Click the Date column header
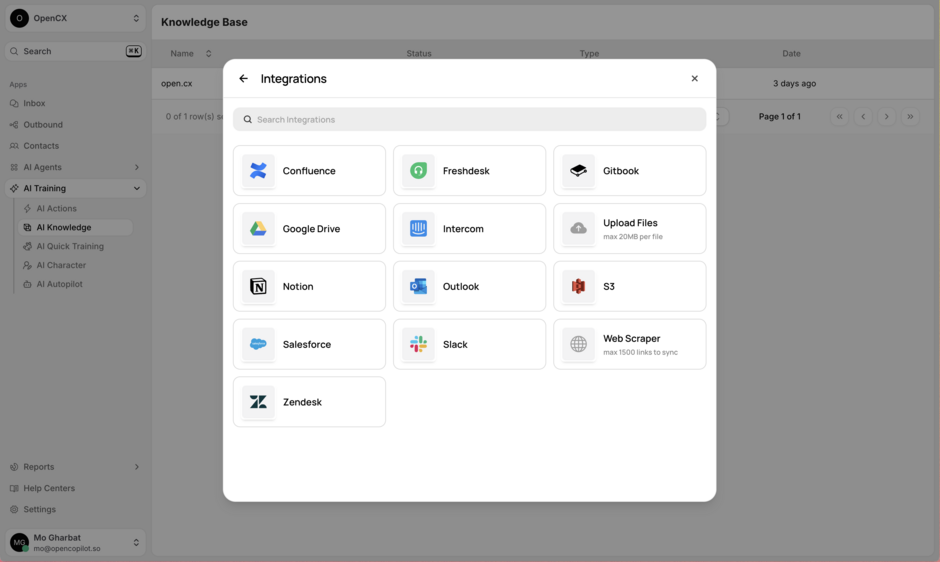The image size is (940, 562). pyautogui.click(x=791, y=53)
